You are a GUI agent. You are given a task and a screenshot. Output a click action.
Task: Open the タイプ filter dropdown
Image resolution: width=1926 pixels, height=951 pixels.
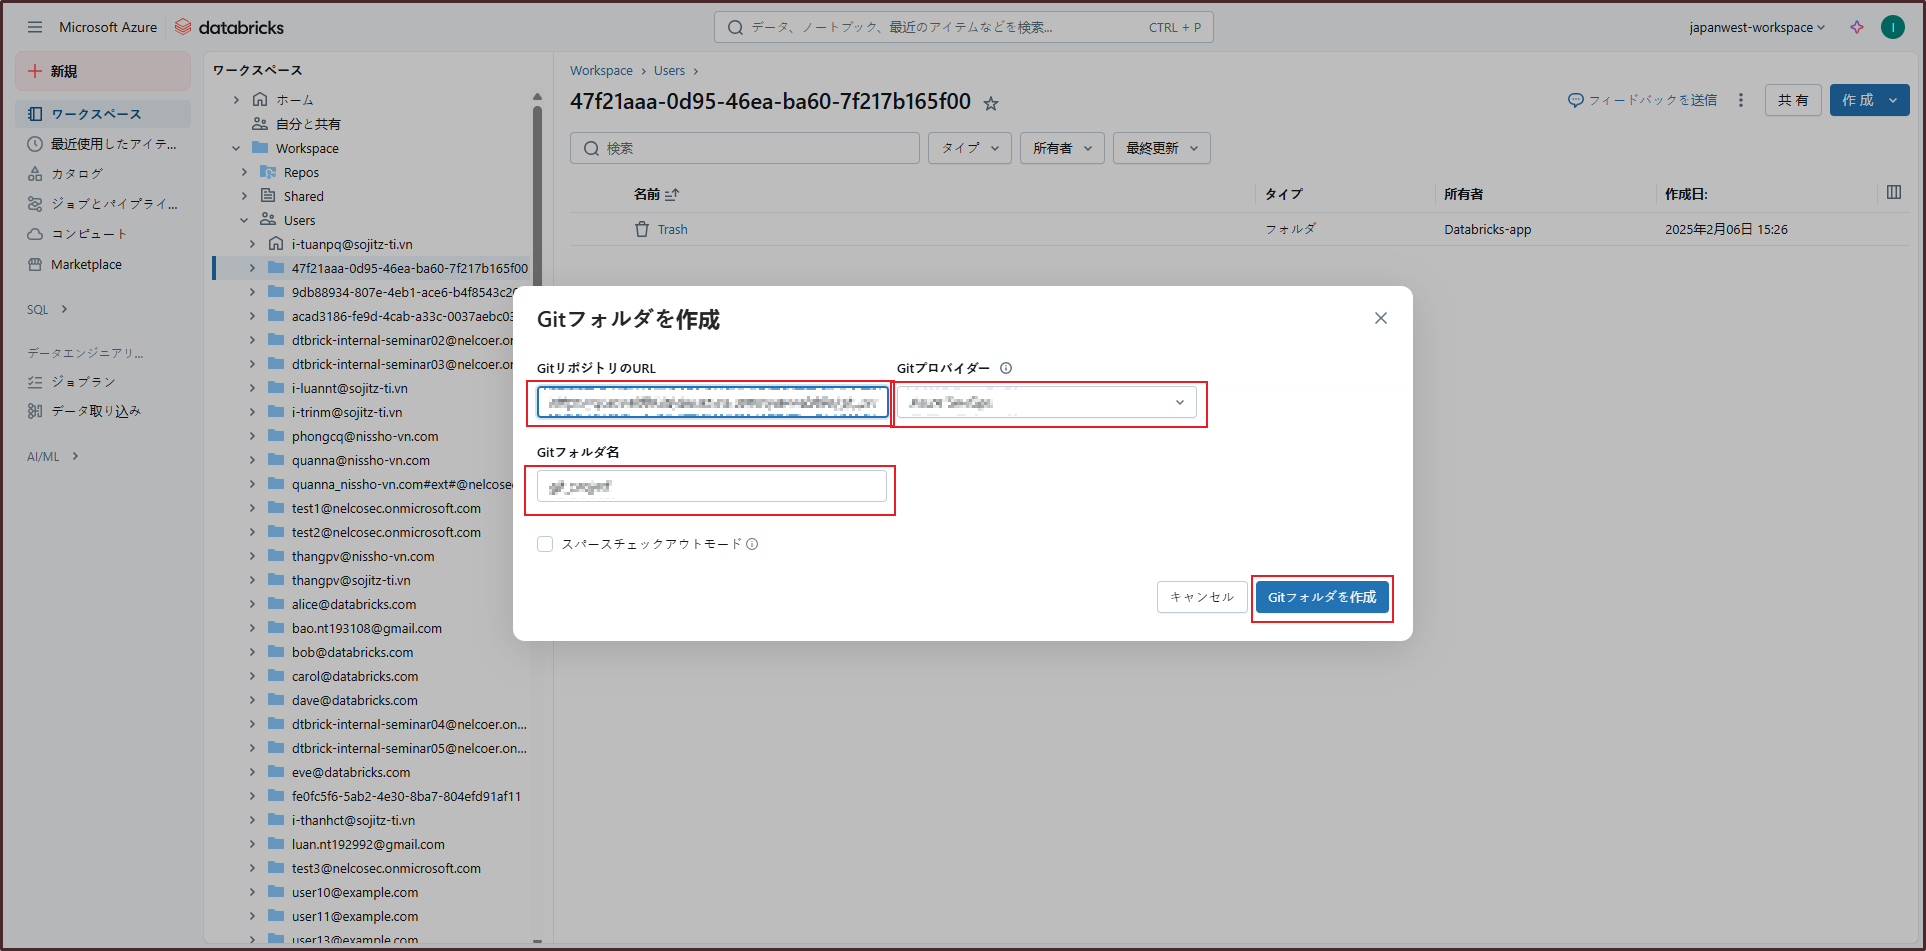point(969,148)
